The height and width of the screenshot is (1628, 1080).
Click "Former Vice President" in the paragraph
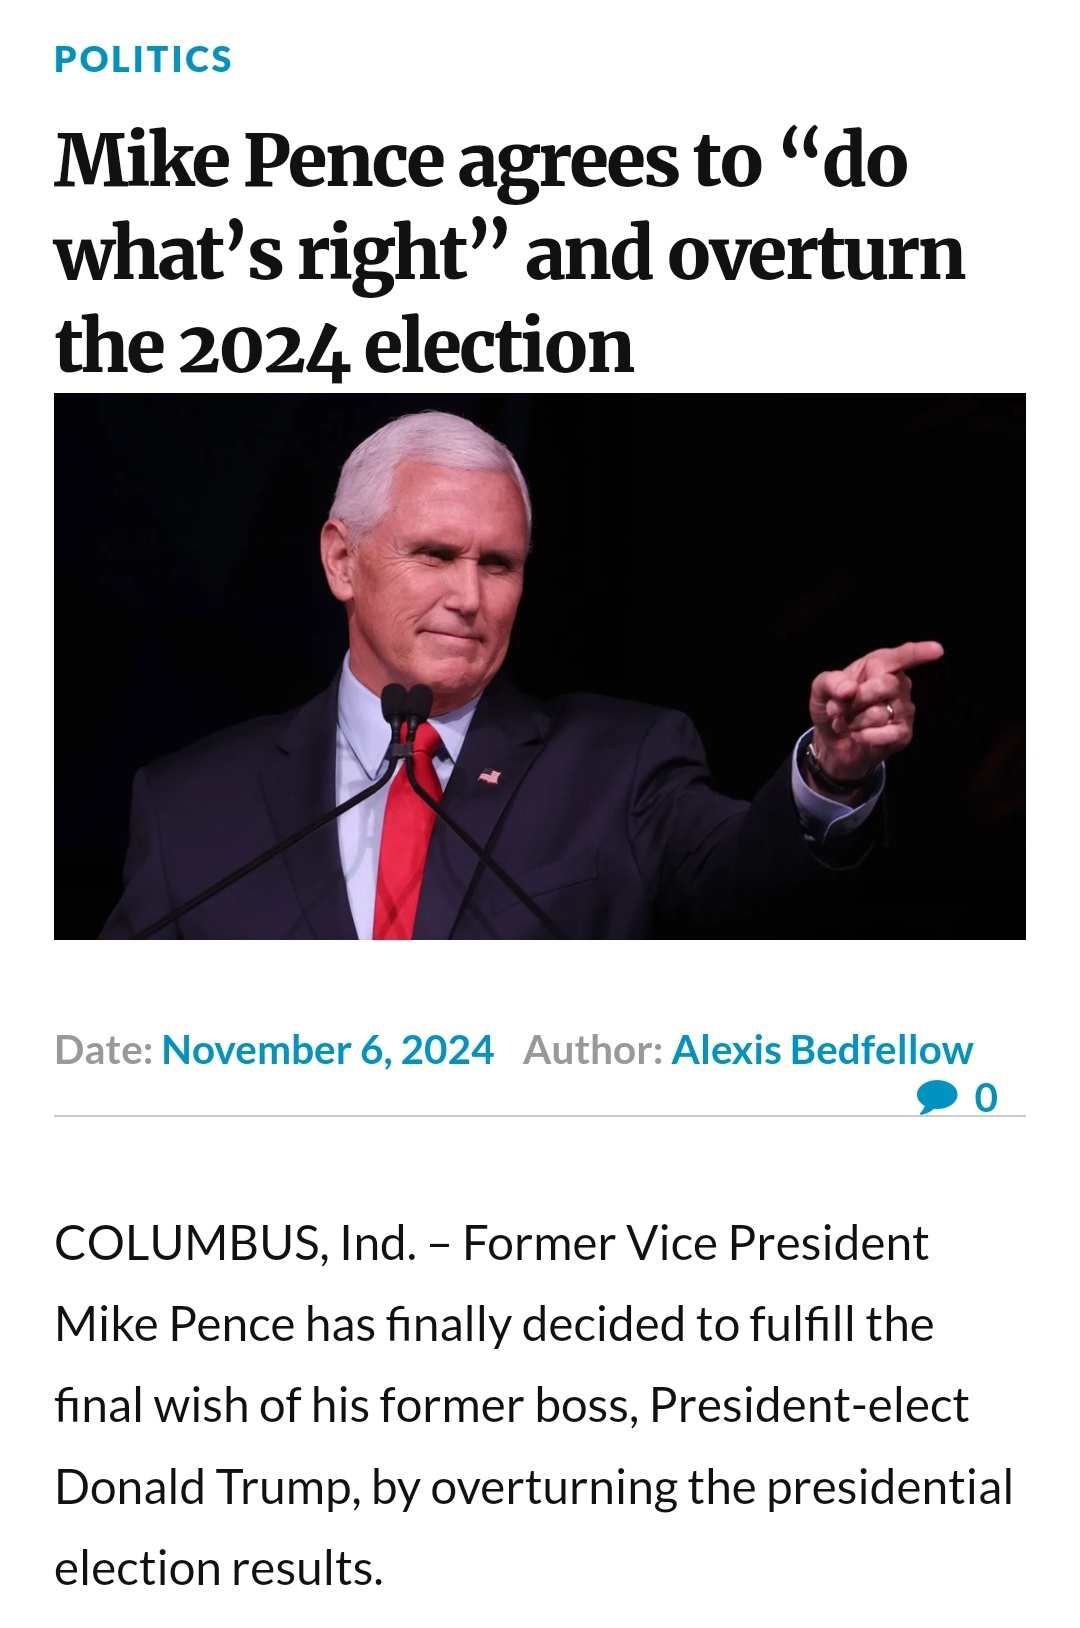[696, 1244]
